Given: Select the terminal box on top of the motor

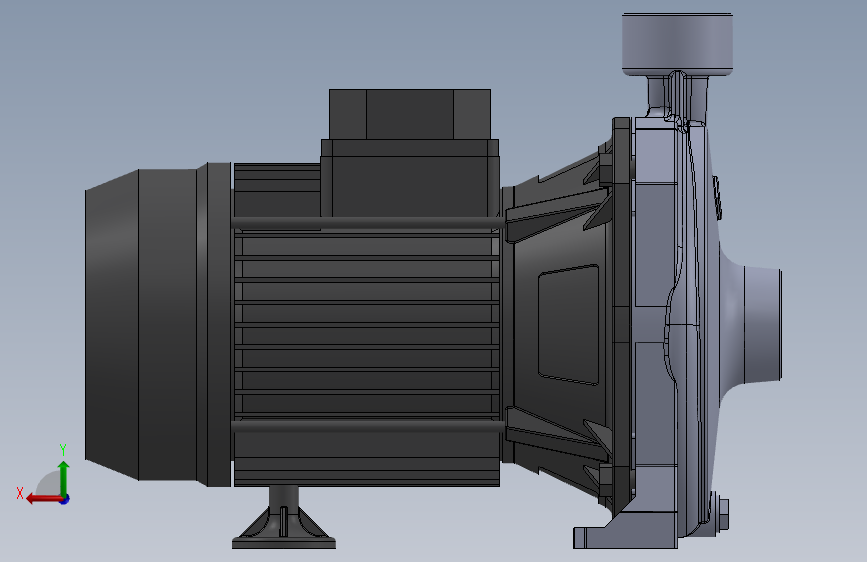Looking at the screenshot, I should click(x=410, y=152).
